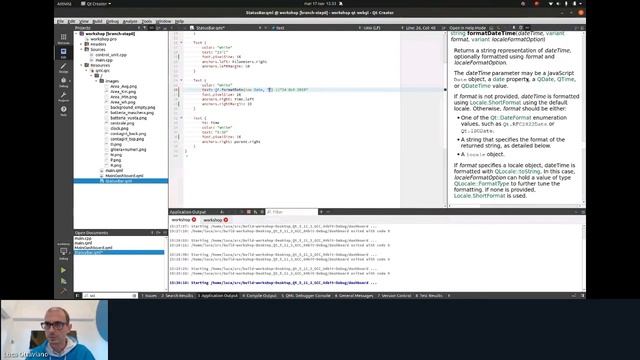Open the Window menu
640x360 pixels.
click(x=163, y=21)
